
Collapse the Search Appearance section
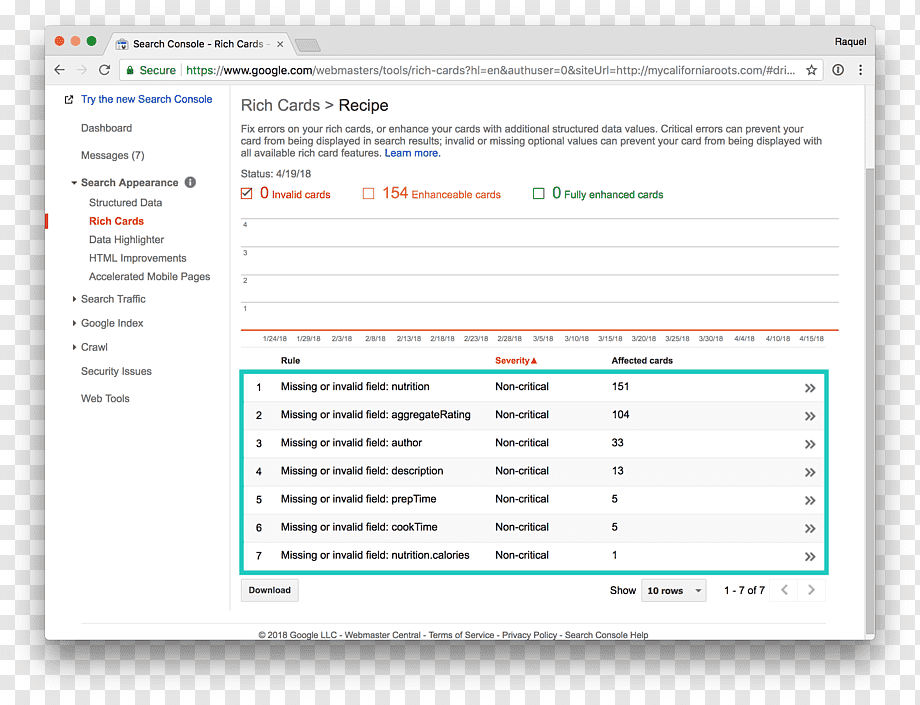(74, 183)
